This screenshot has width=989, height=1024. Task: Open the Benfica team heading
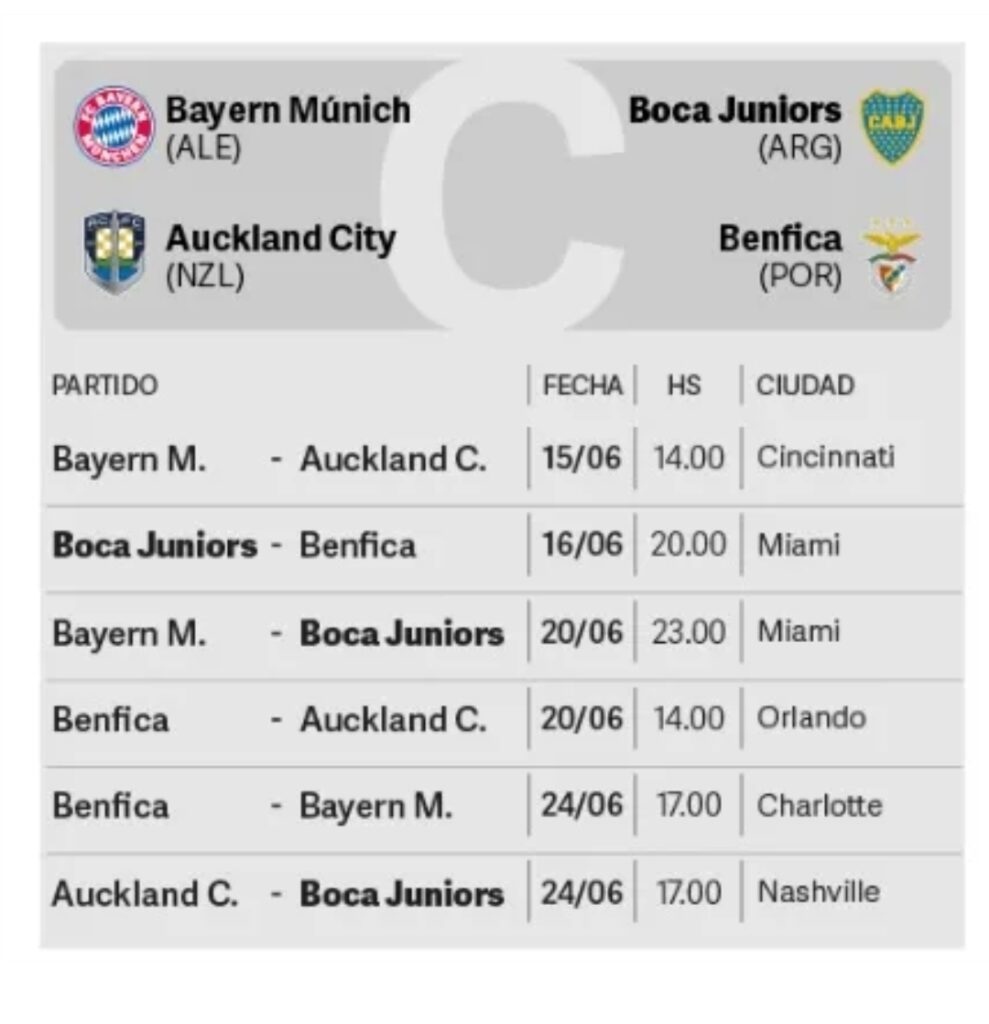click(780, 239)
